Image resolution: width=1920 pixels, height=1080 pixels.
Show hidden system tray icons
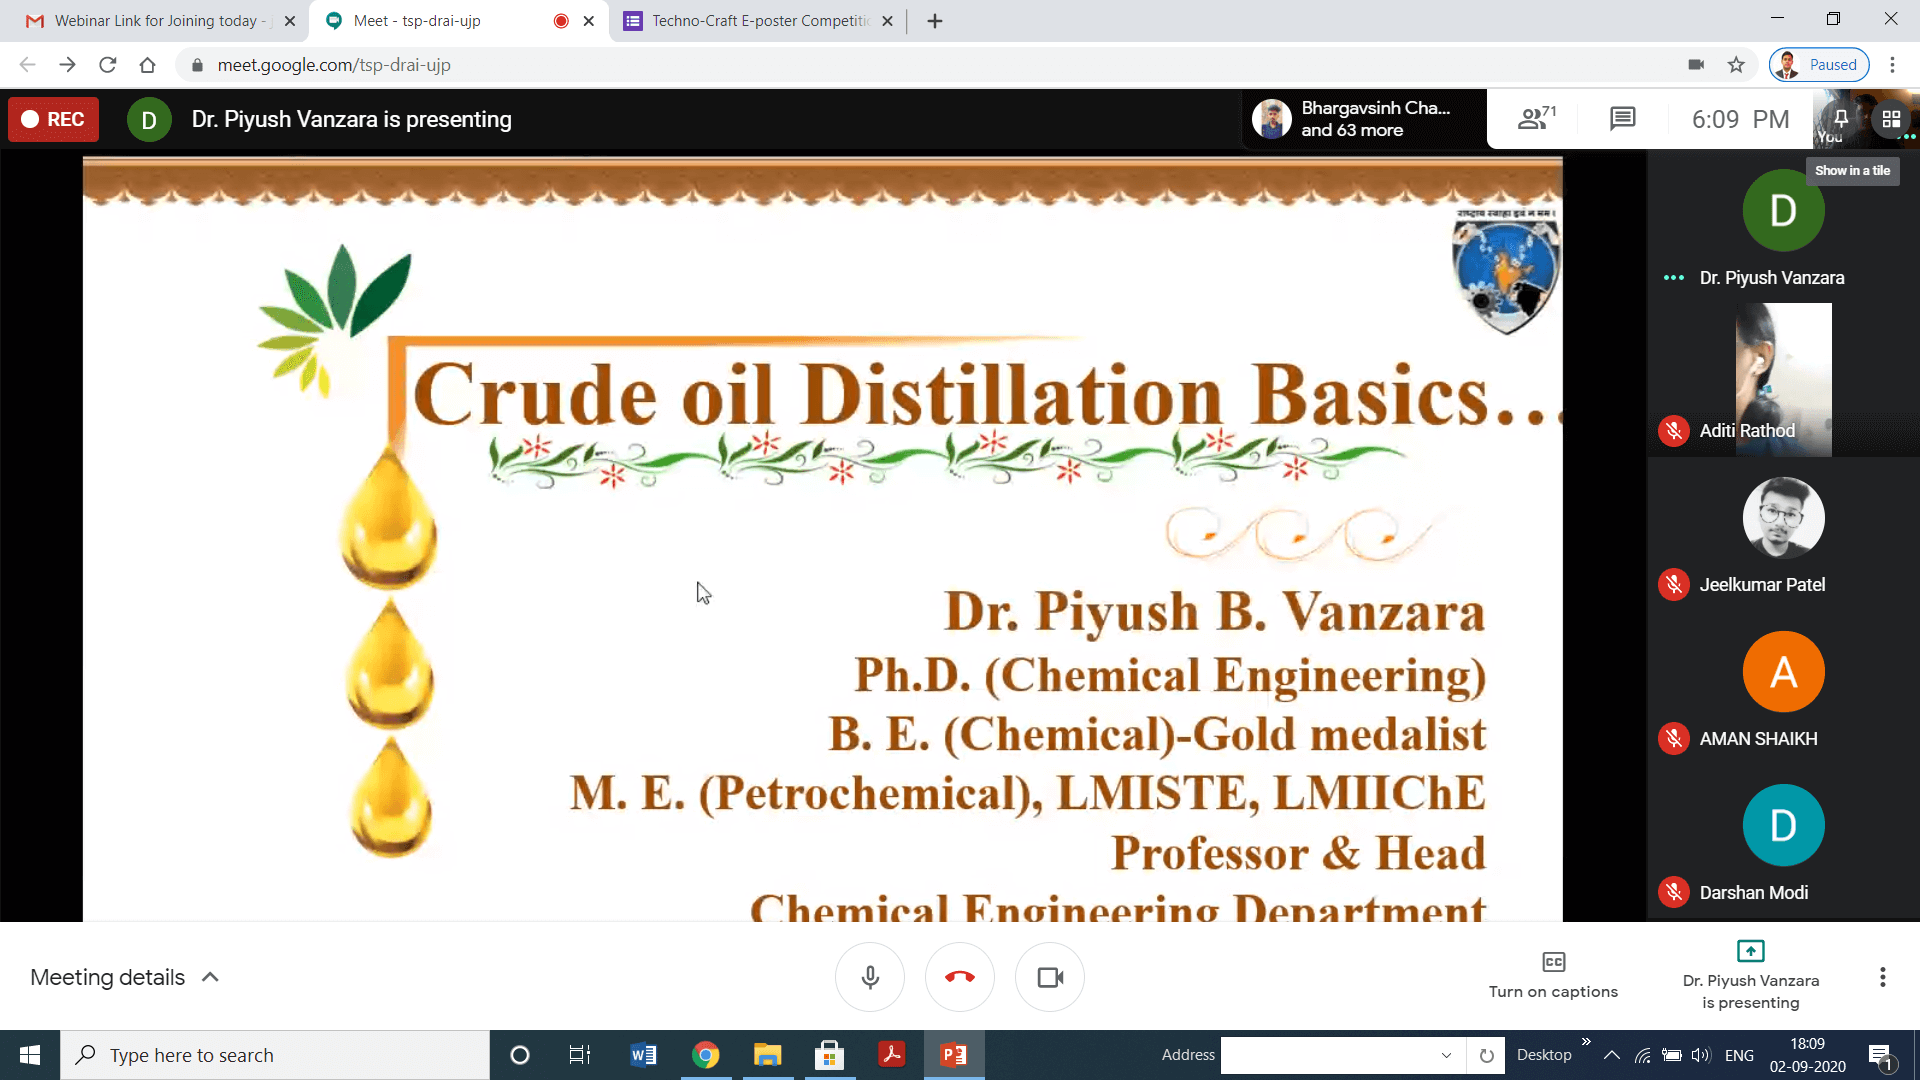[x=1611, y=1055]
